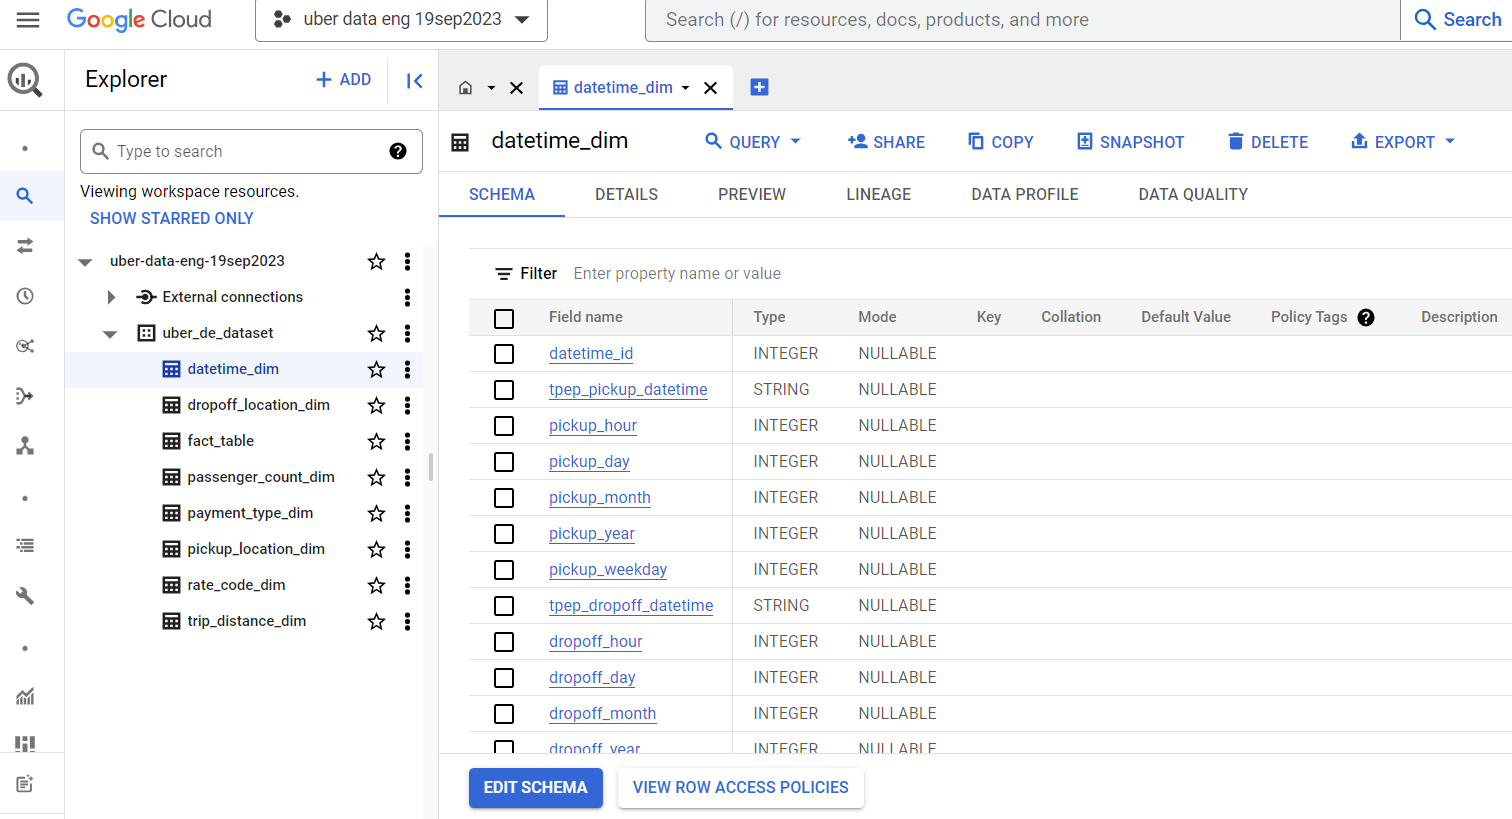Viewport: 1512px width, 819px height.
Task: Expand the External connections tree node
Action: pyautogui.click(x=110, y=296)
